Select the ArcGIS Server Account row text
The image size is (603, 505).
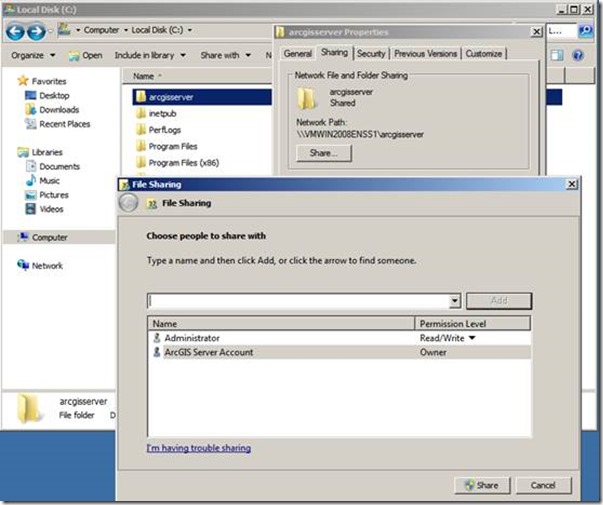click(x=209, y=352)
